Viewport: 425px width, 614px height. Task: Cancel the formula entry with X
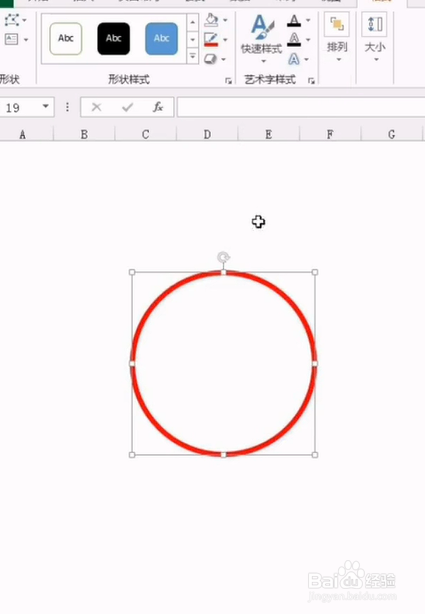(x=96, y=107)
